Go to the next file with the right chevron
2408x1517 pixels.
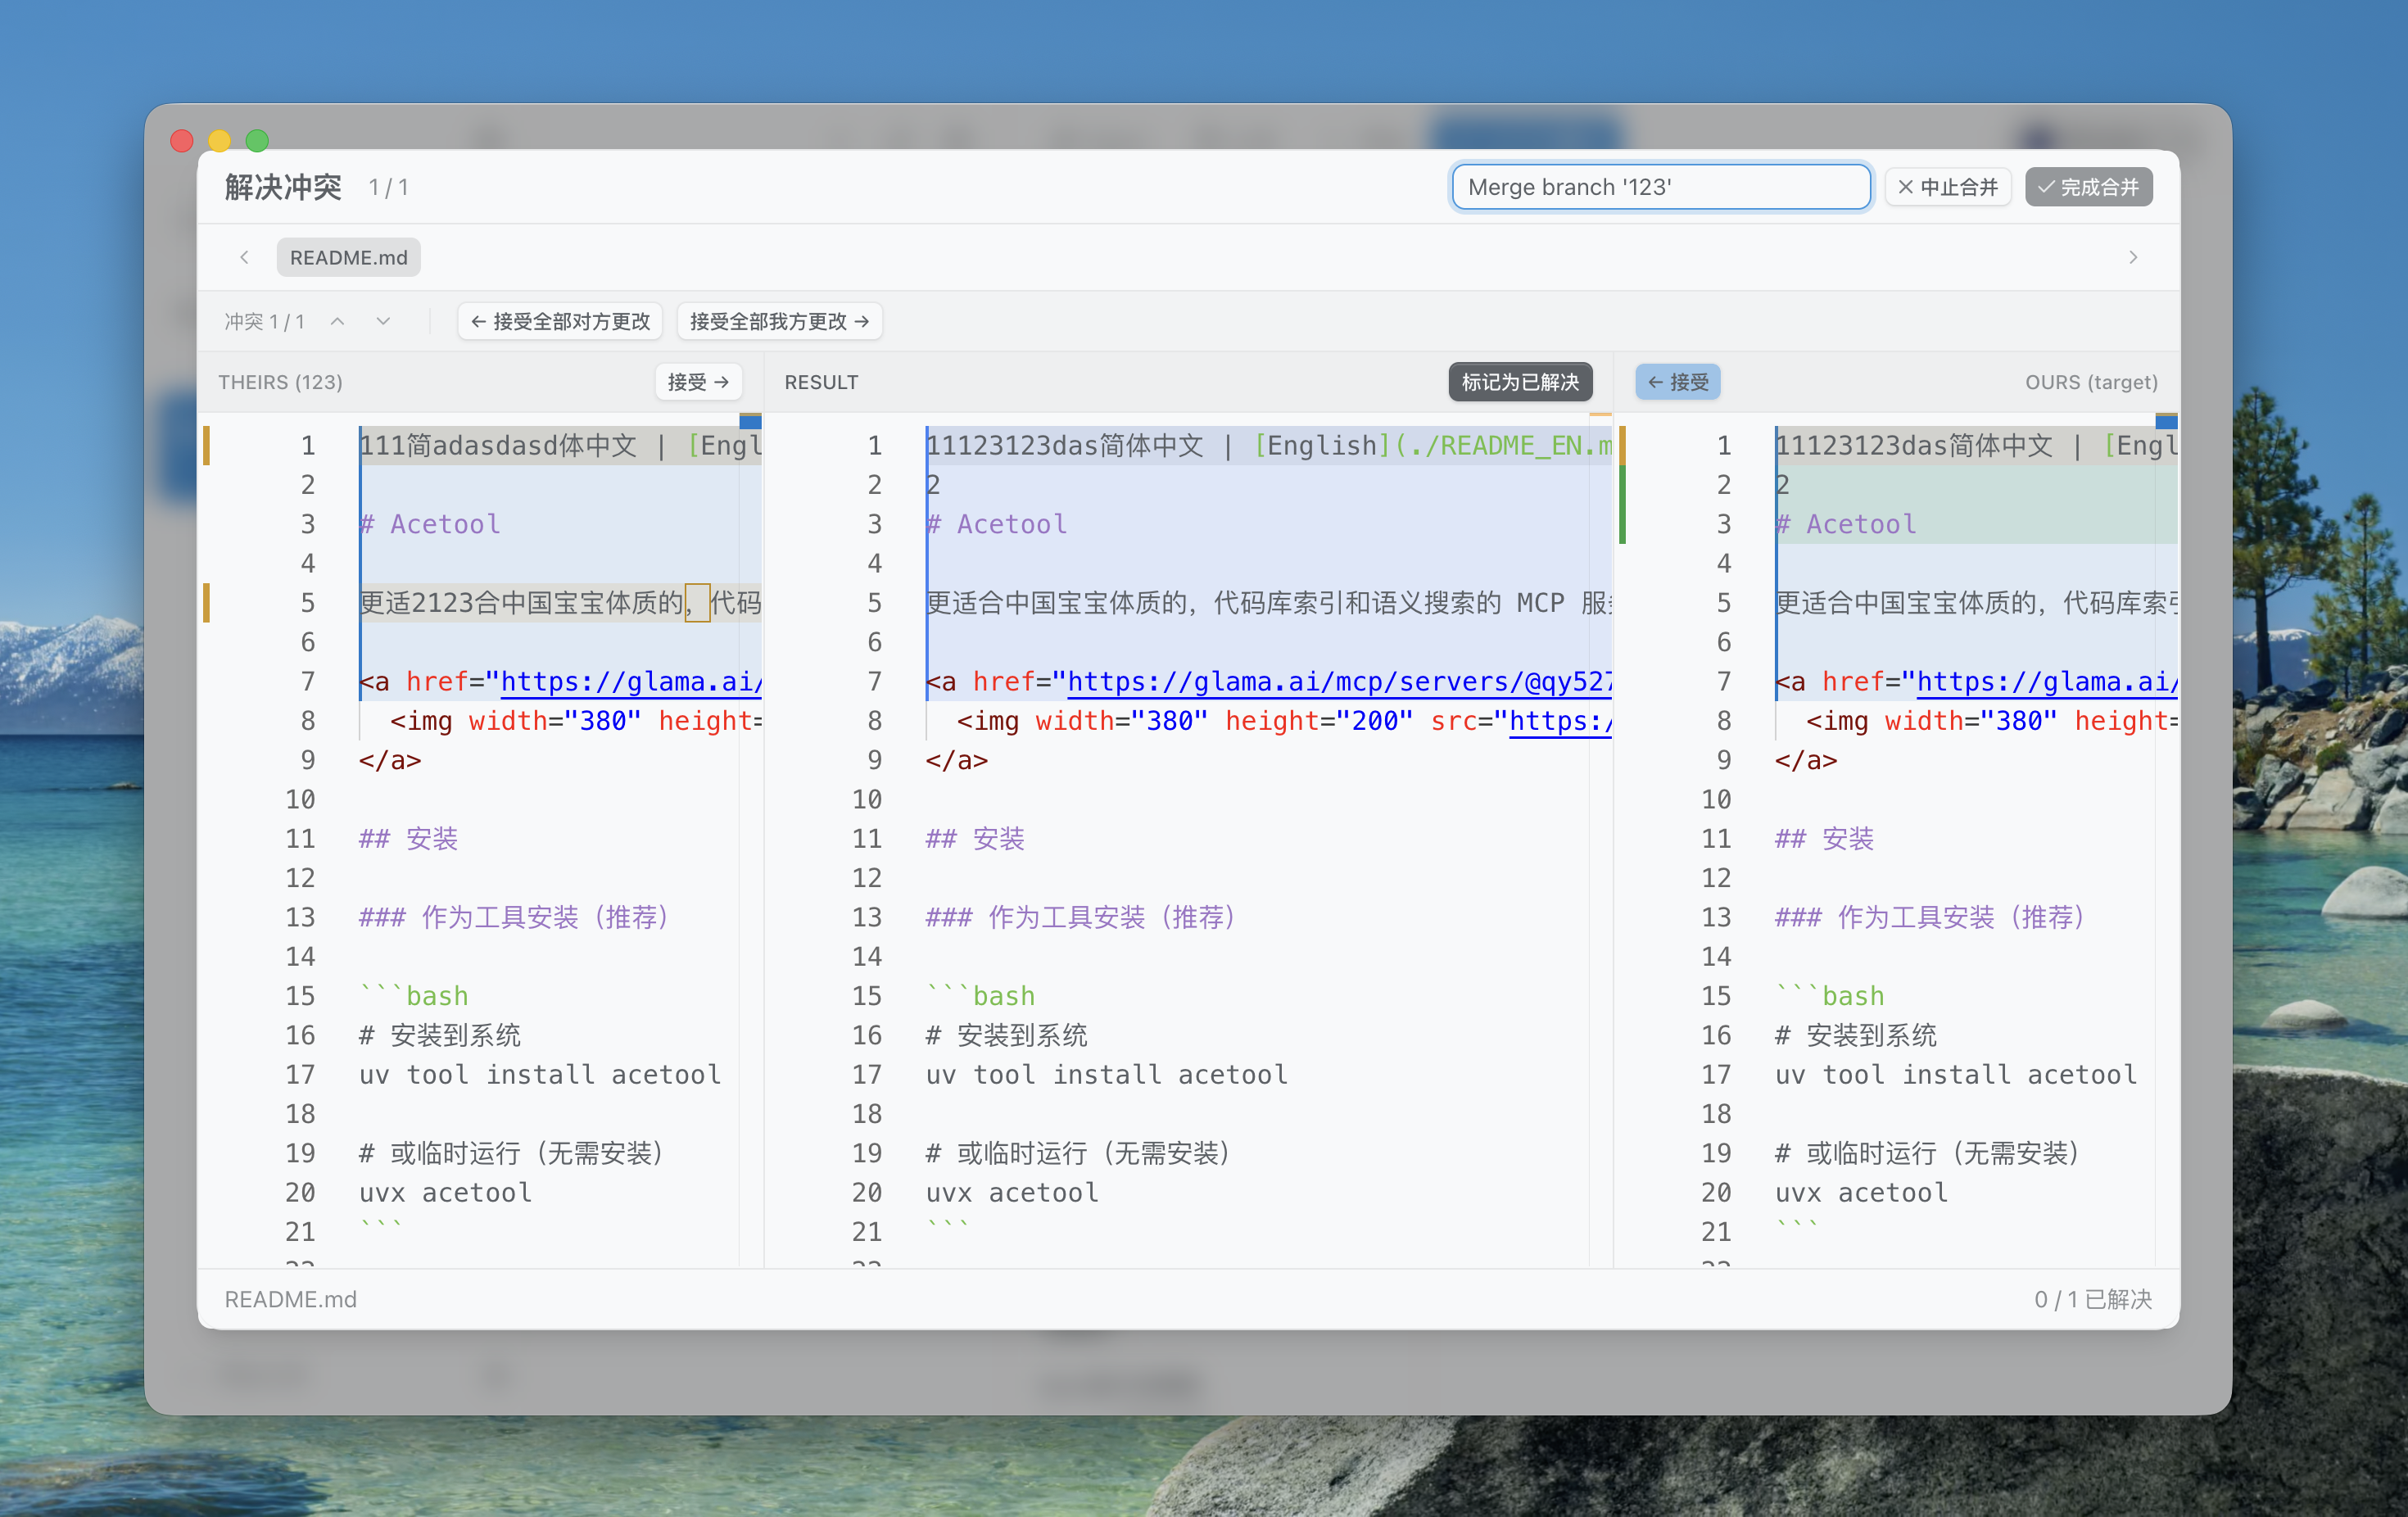pyautogui.click(x=2134, y=257)
